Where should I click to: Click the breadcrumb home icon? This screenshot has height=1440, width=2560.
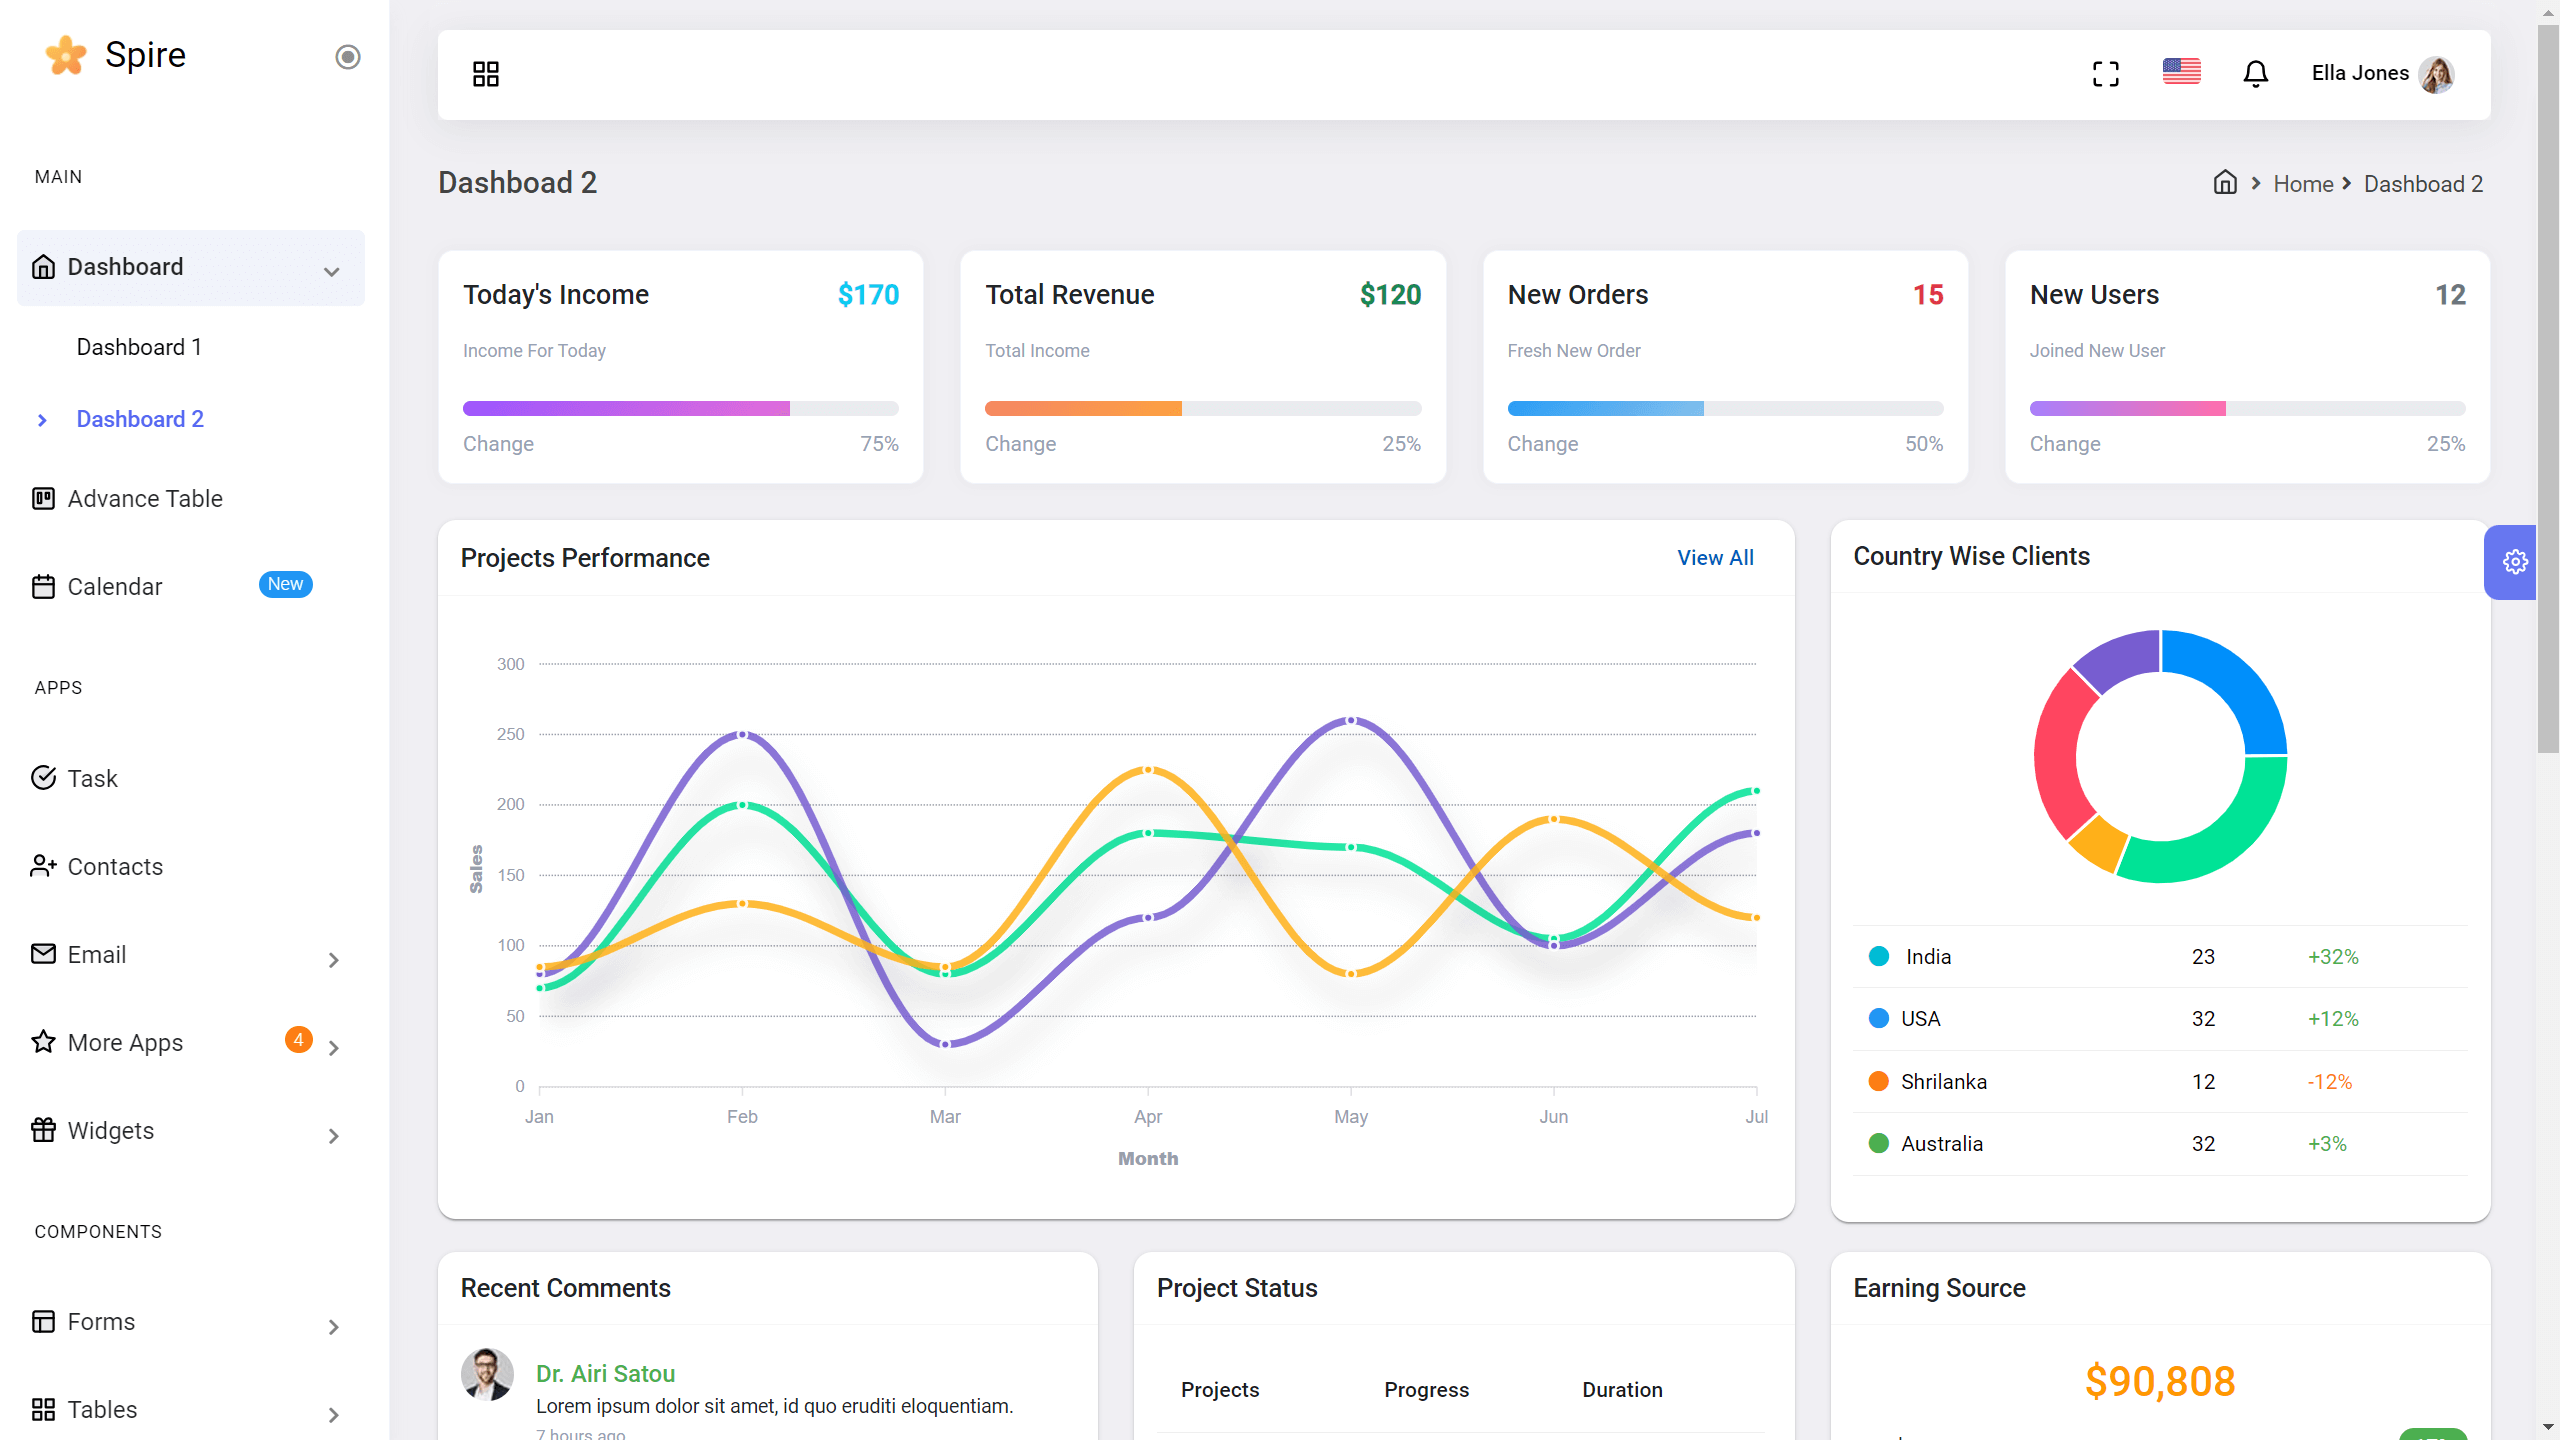tap(2225, 183)
